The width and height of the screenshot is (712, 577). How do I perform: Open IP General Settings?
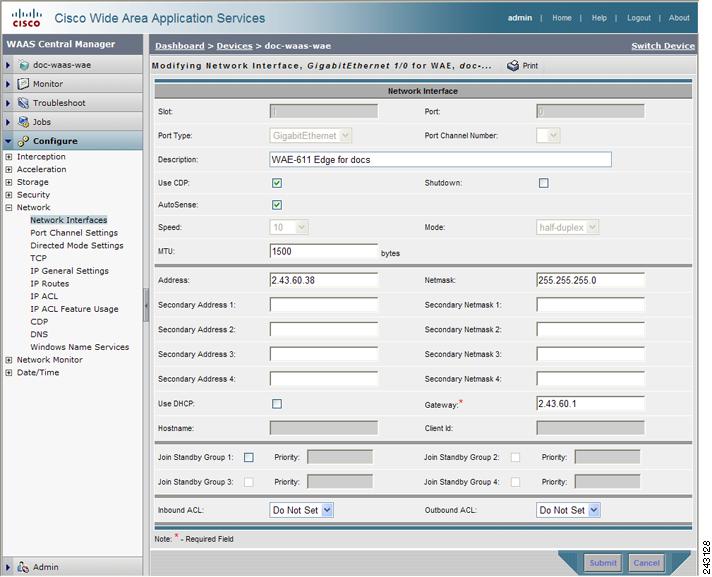click(69, 271)
